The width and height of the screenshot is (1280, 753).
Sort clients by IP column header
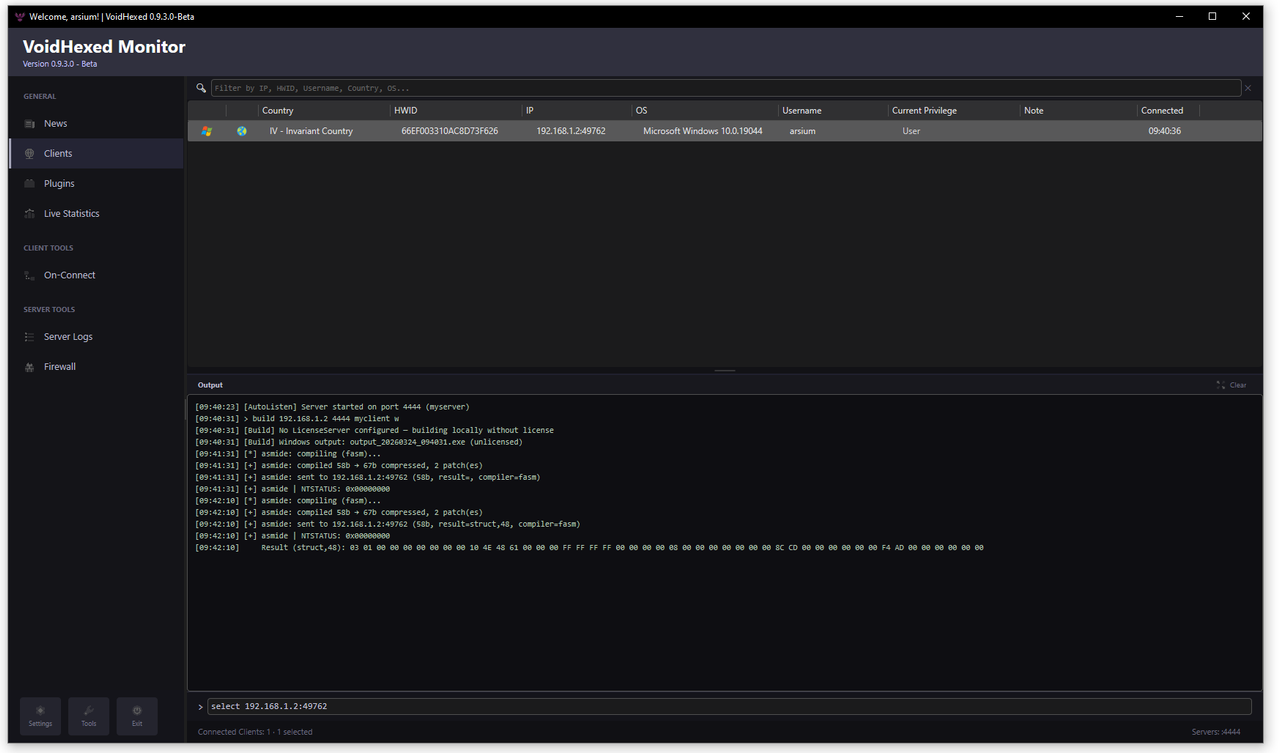[x=577, y=111]
